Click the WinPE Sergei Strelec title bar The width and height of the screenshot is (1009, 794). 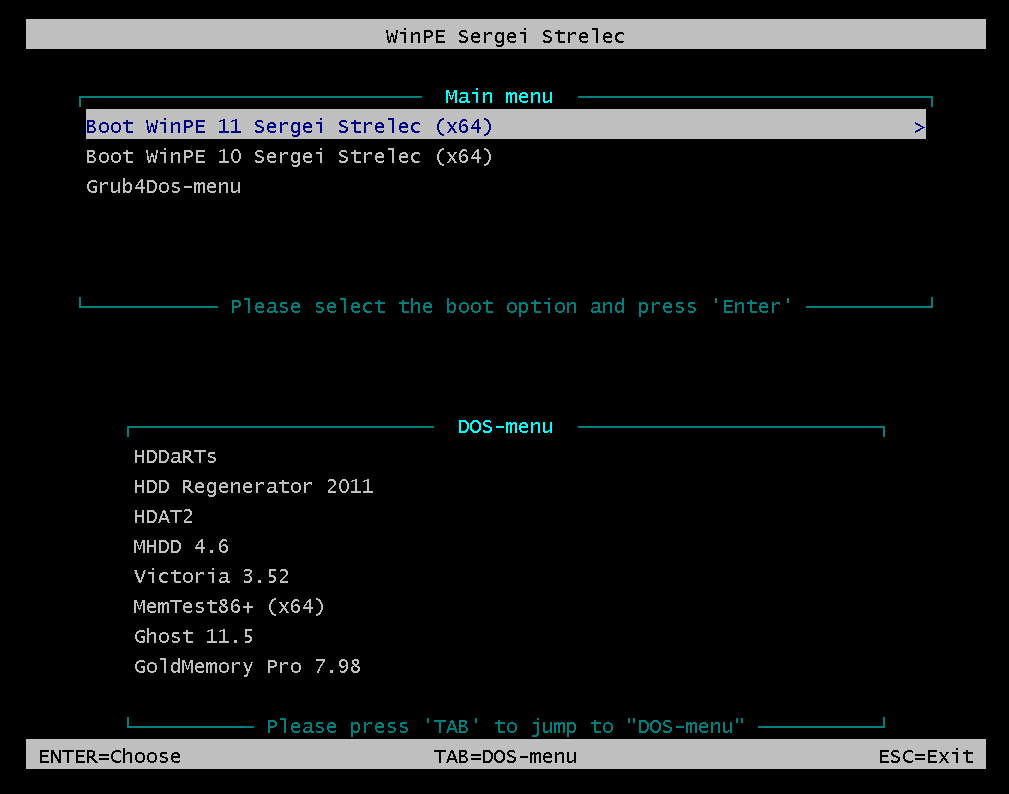(x=505, y=37)
